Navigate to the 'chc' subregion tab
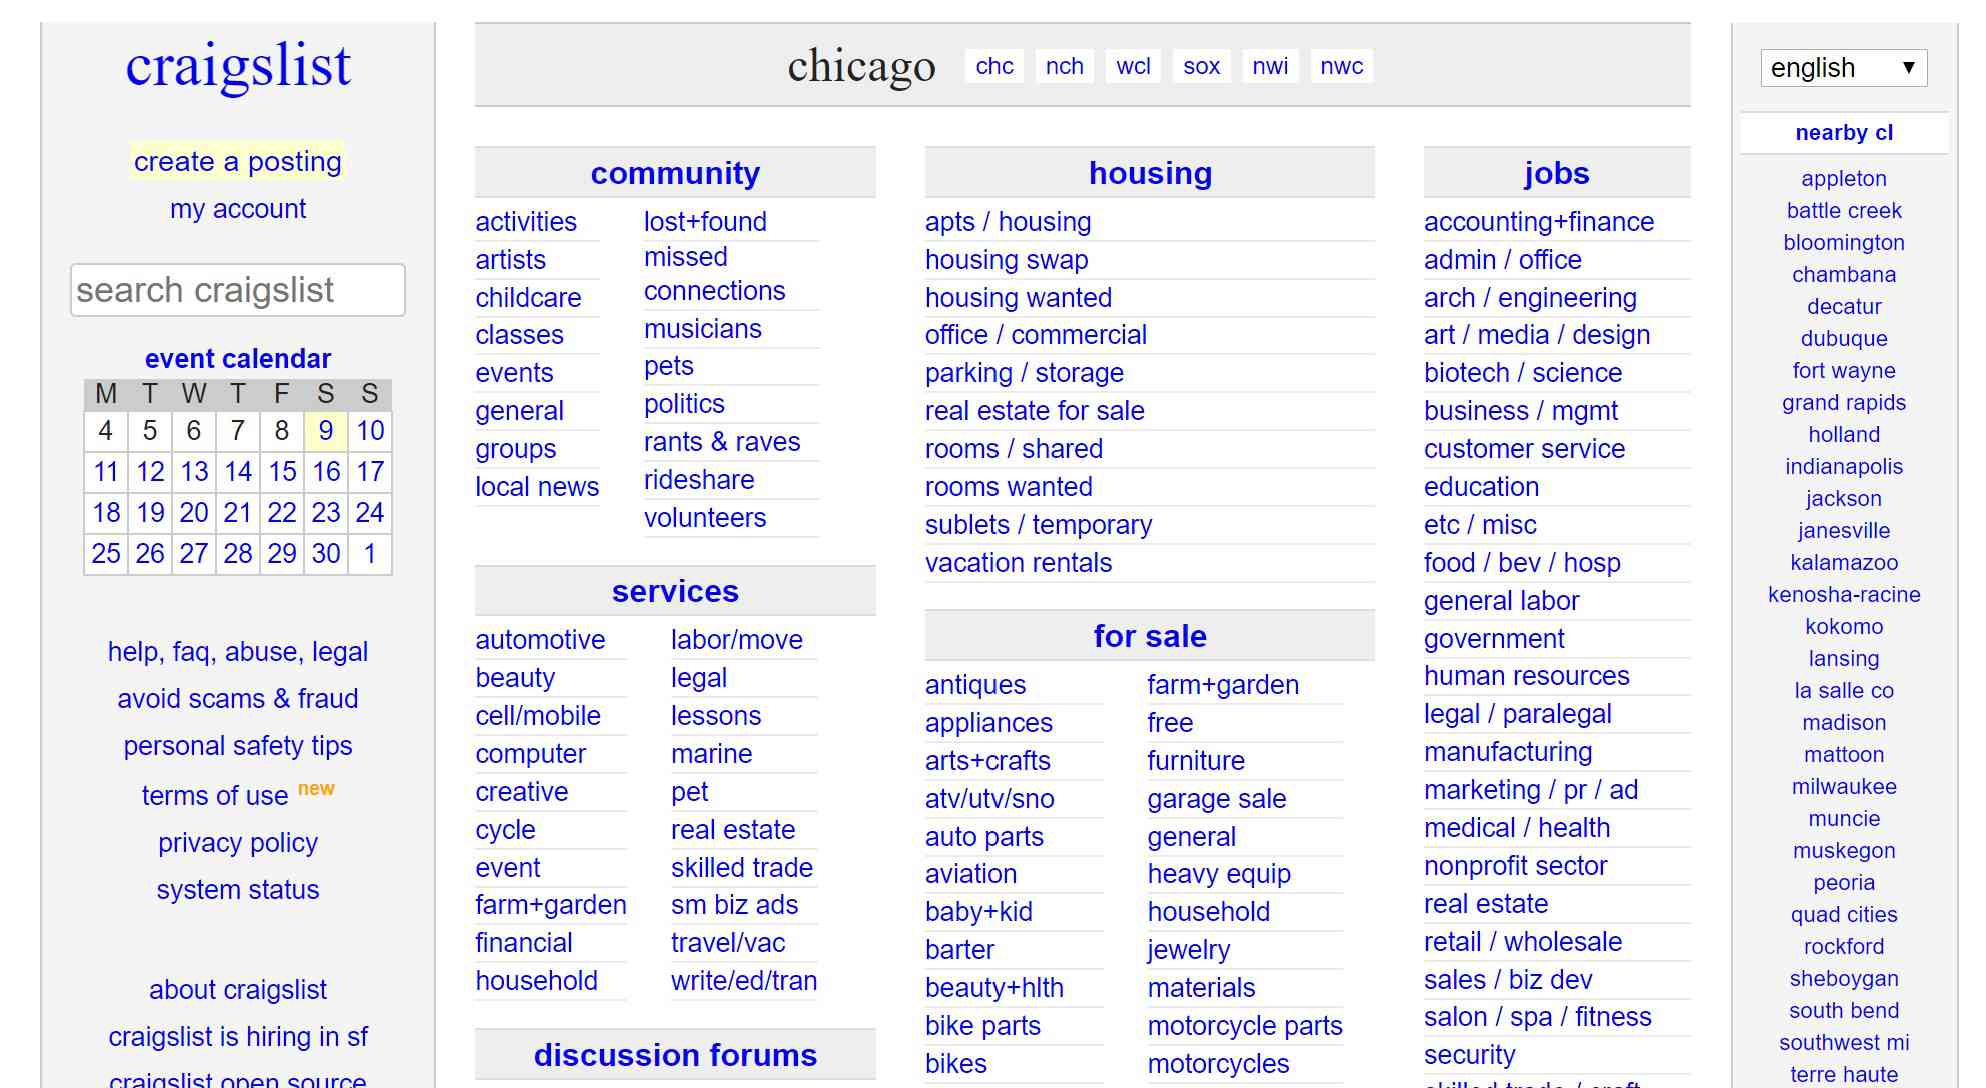1986x1088 pixels. [991, 64]
